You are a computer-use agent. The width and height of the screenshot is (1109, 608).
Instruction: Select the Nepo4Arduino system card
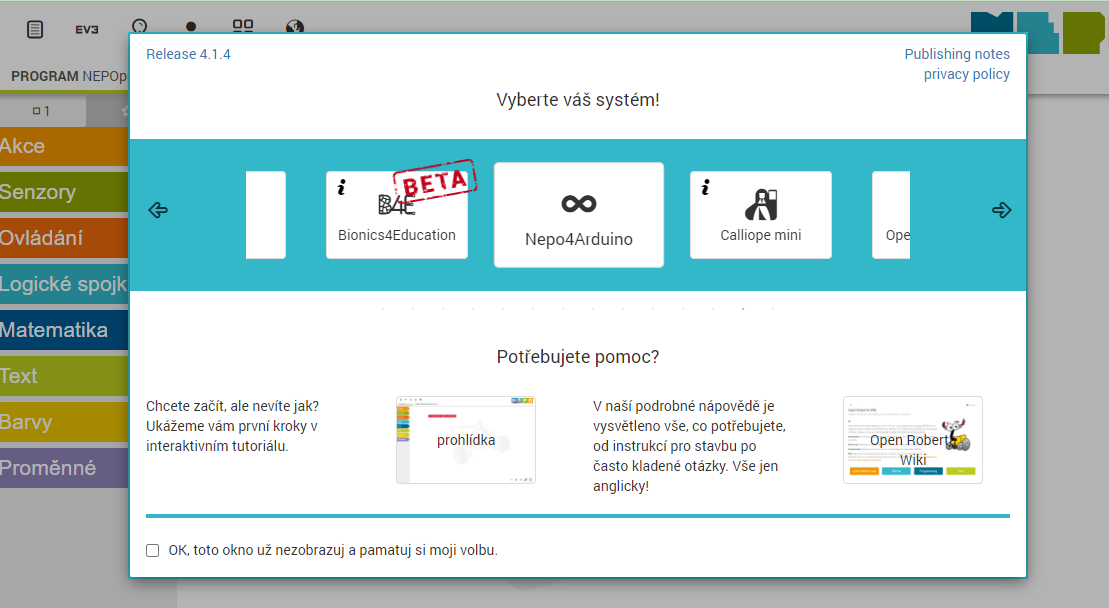pyautogui.click(x=579, y=215)
